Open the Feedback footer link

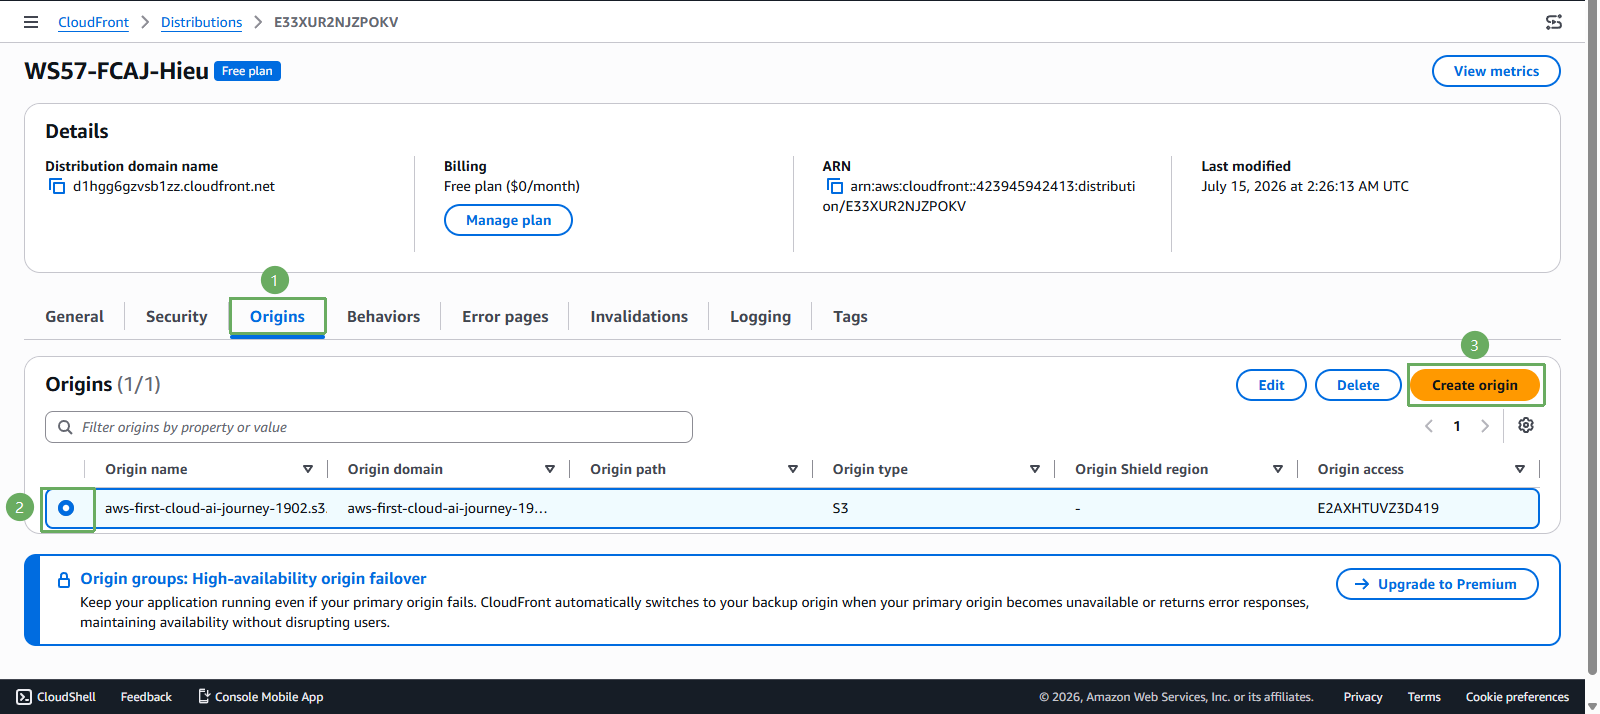146,697
